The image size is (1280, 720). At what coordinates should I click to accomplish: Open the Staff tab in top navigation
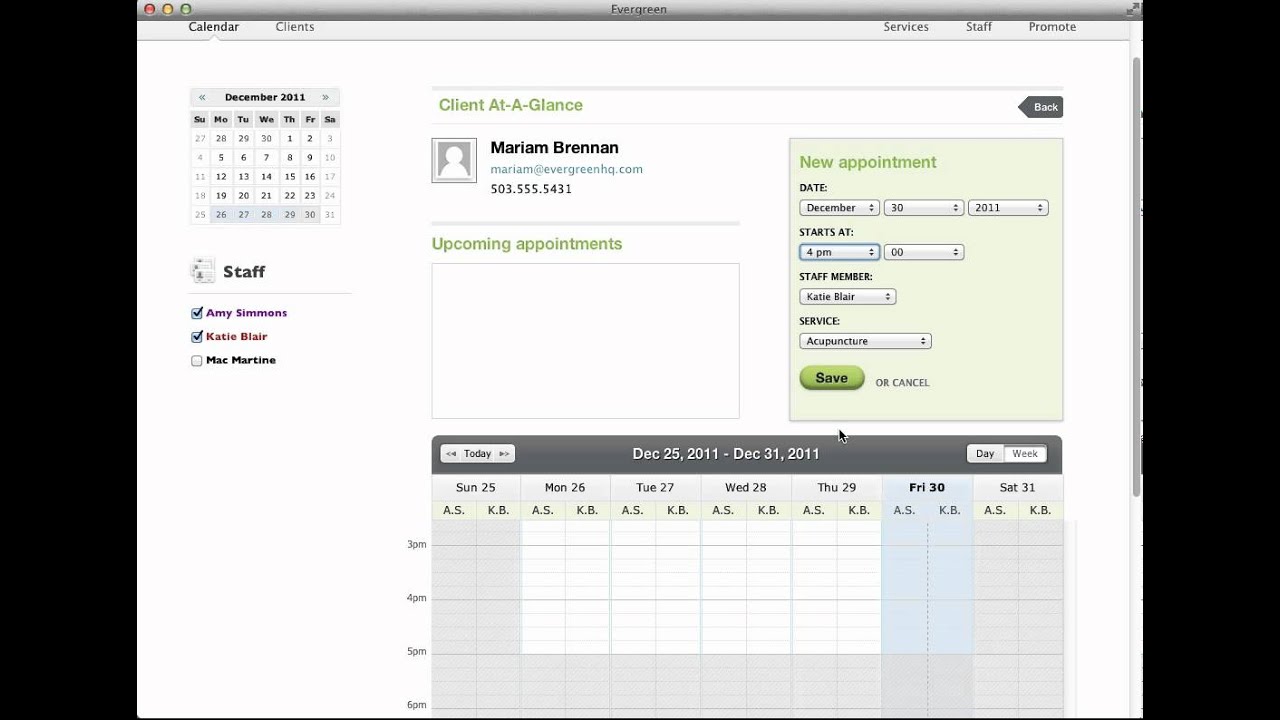(979, 27)
